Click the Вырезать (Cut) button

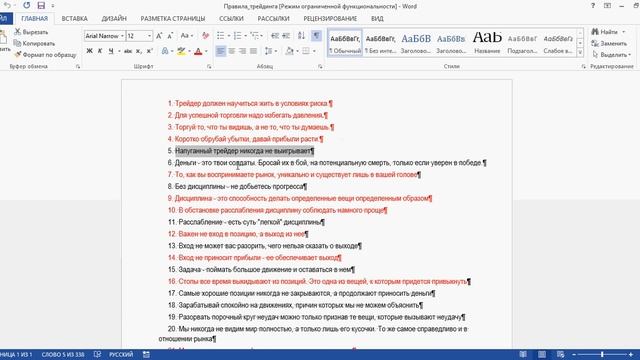point(31,32)
